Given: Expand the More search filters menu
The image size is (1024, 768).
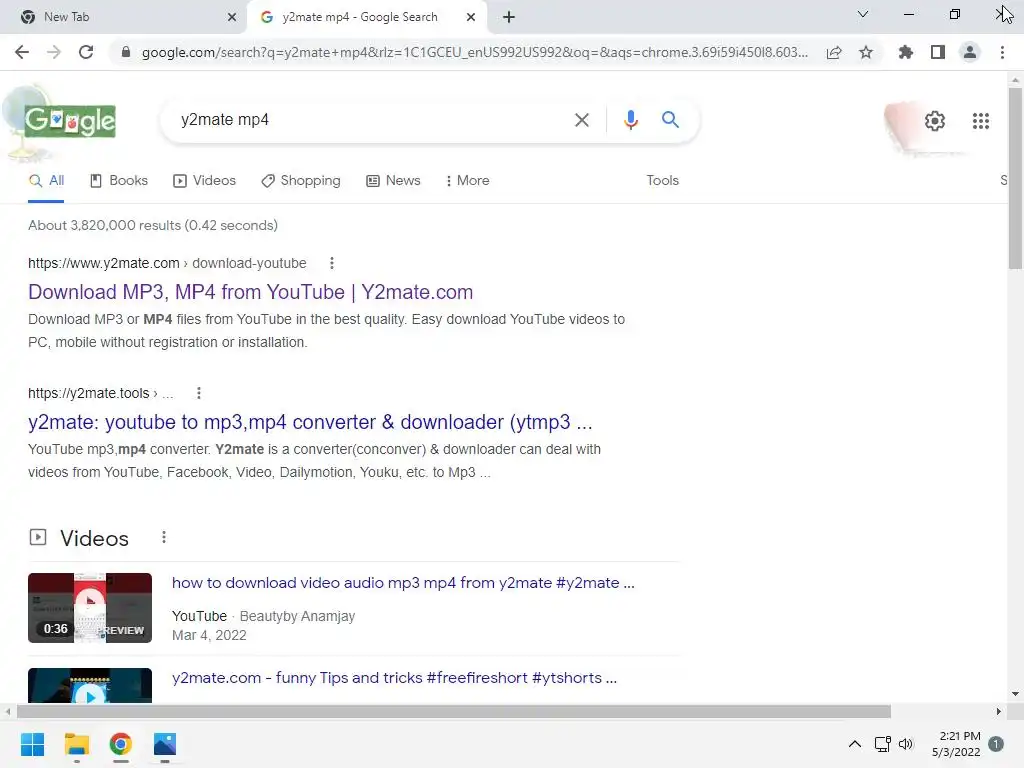Looking at the screenshot, I should tap(467, 180).
